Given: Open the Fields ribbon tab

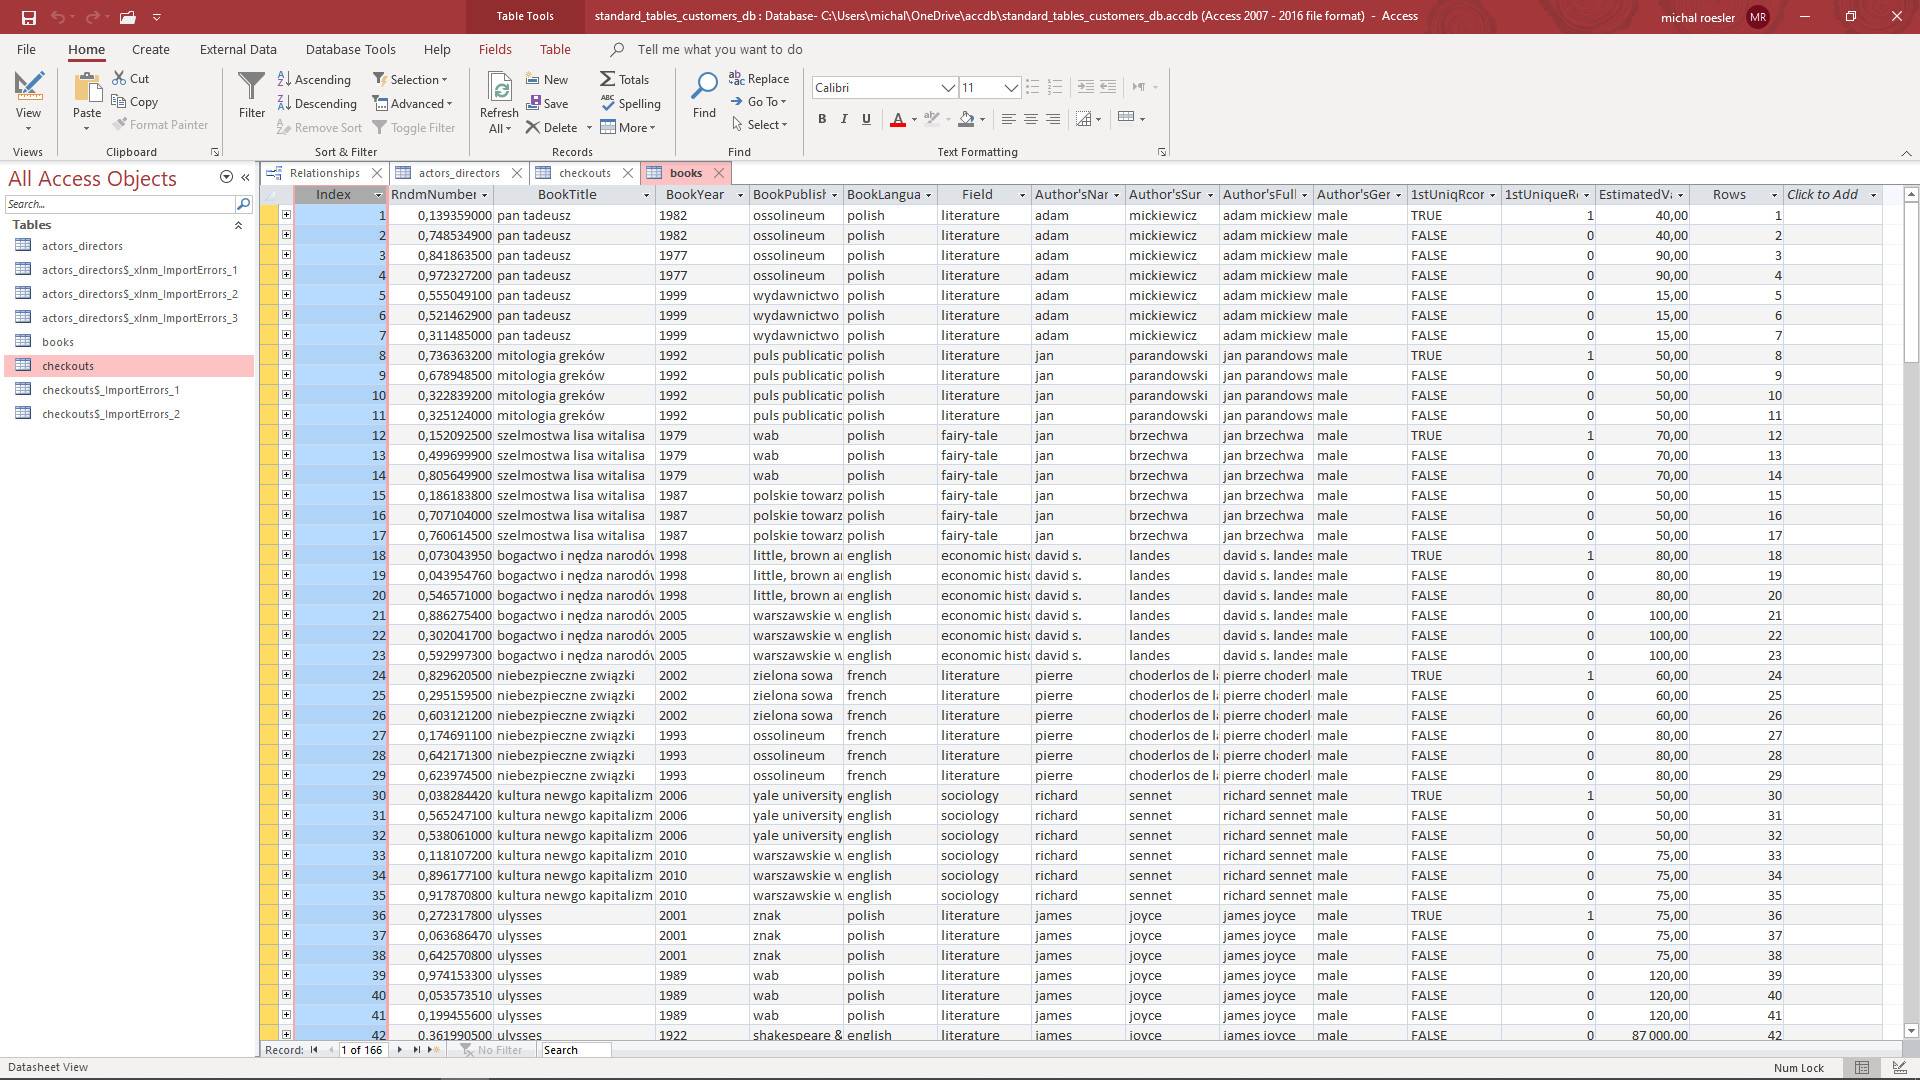Looking at the screenshot, I should [x=495, y=49].
